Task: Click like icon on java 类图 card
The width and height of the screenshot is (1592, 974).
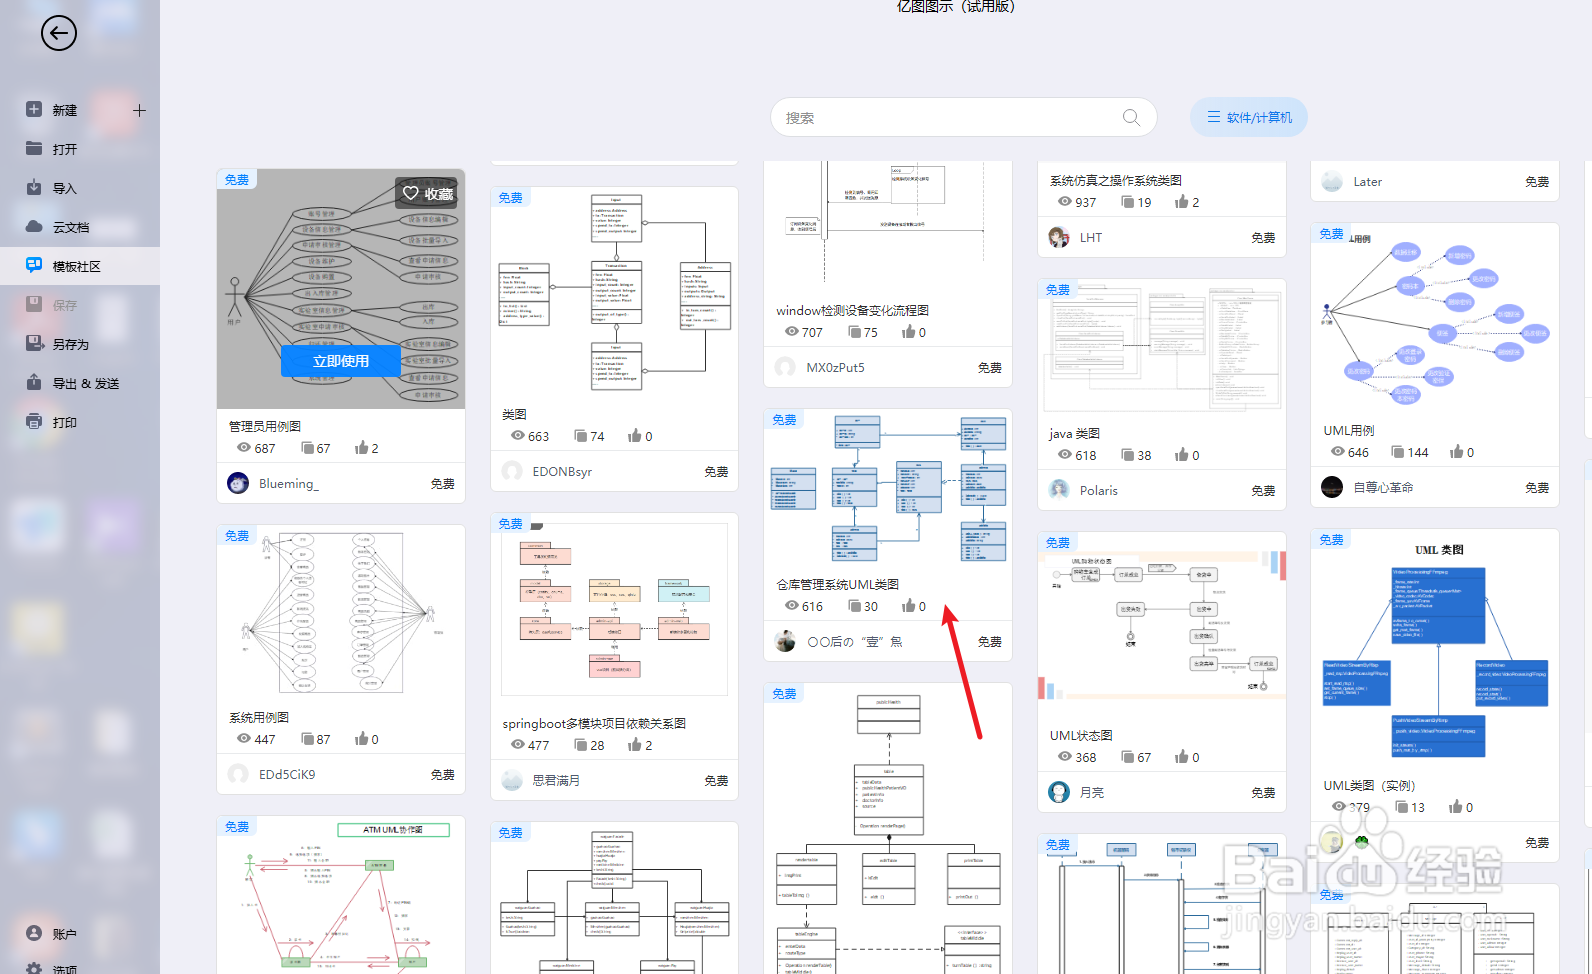Action: coord(1182,454)
